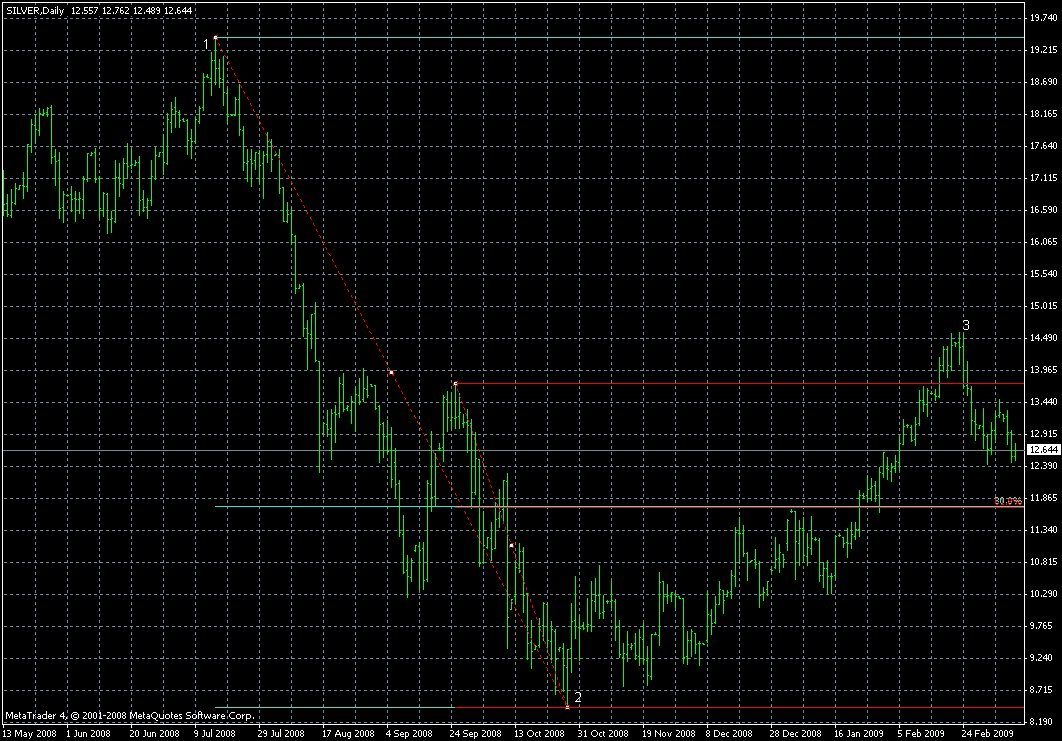Click the 13 Oct 2008 date label
The image size is (1062, 741).
click(539, 734)
